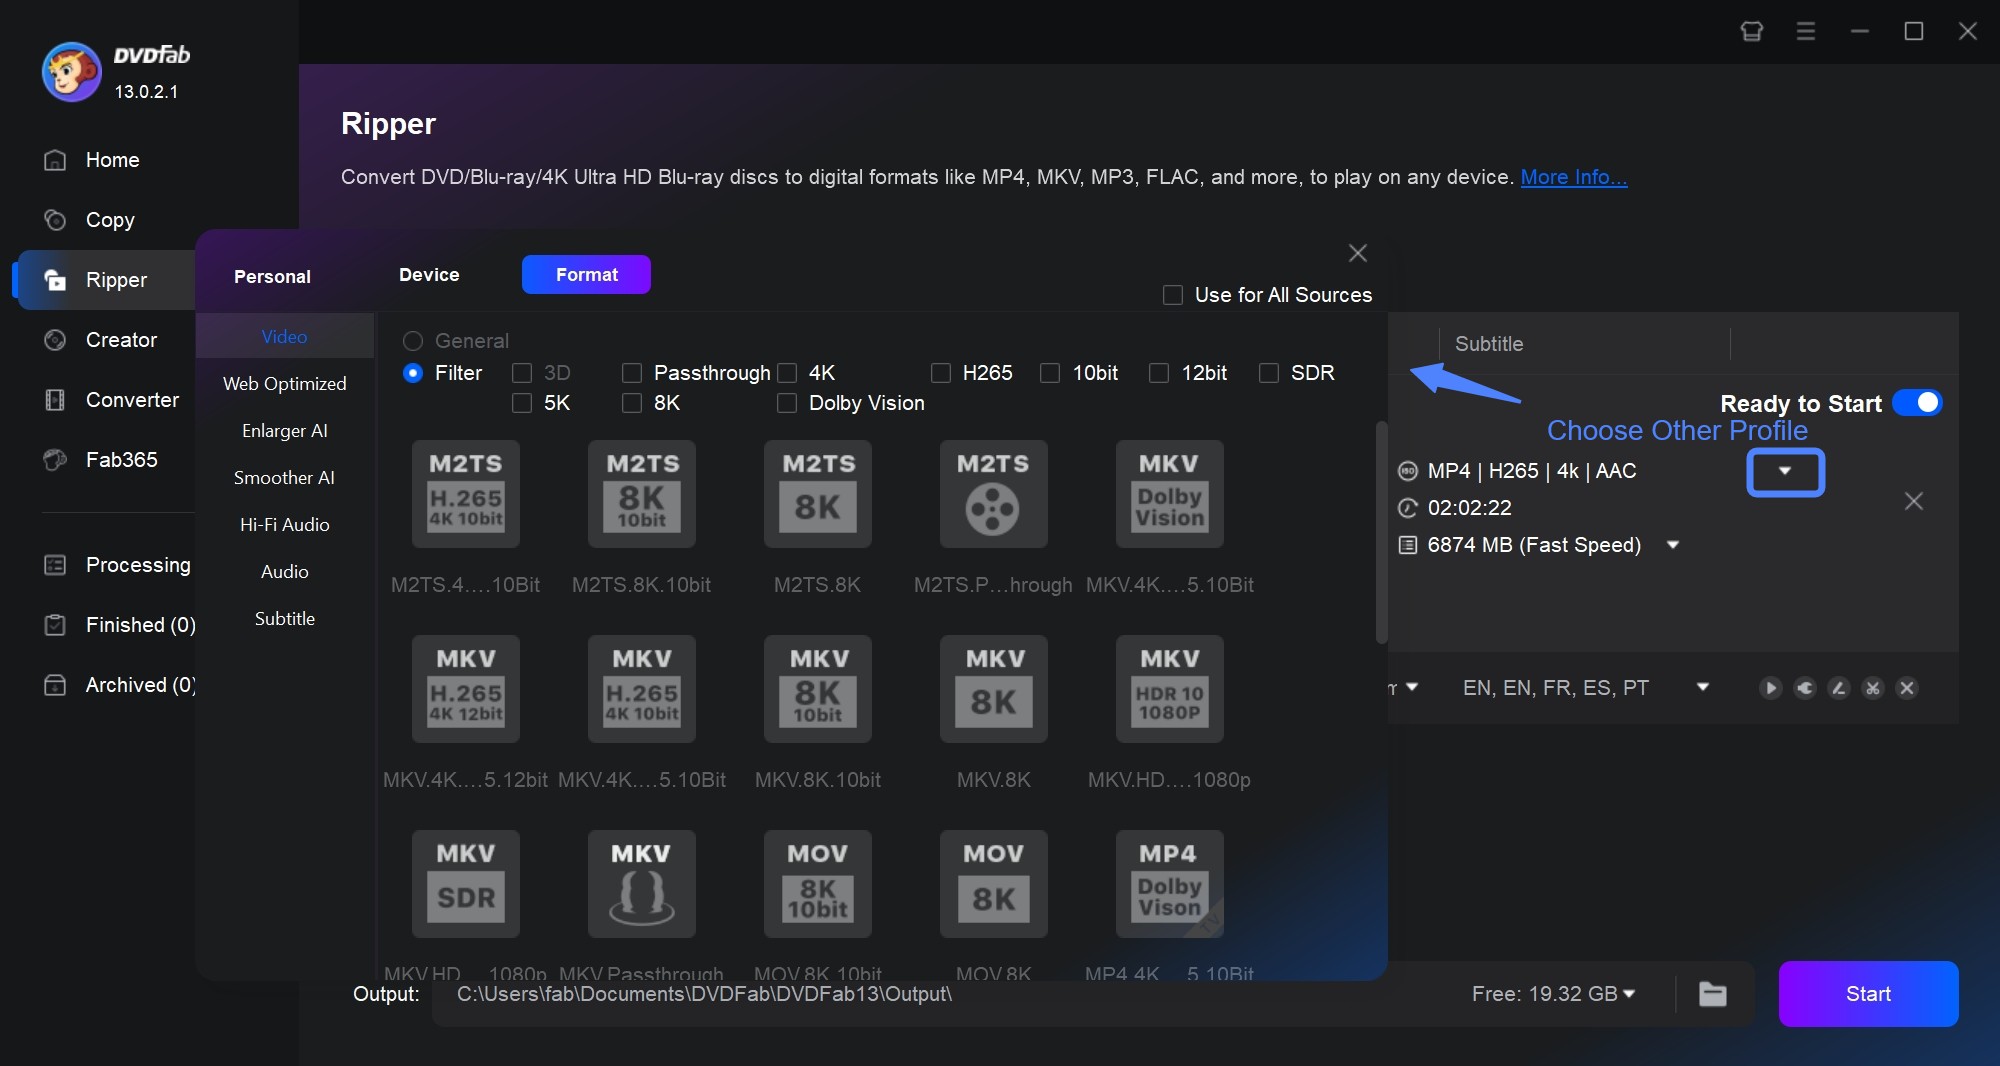Image resolution: width=2000 pixels, height=1066 pixels.
Task: Check the H265 filter checkbox
Action: pos(940,373)
